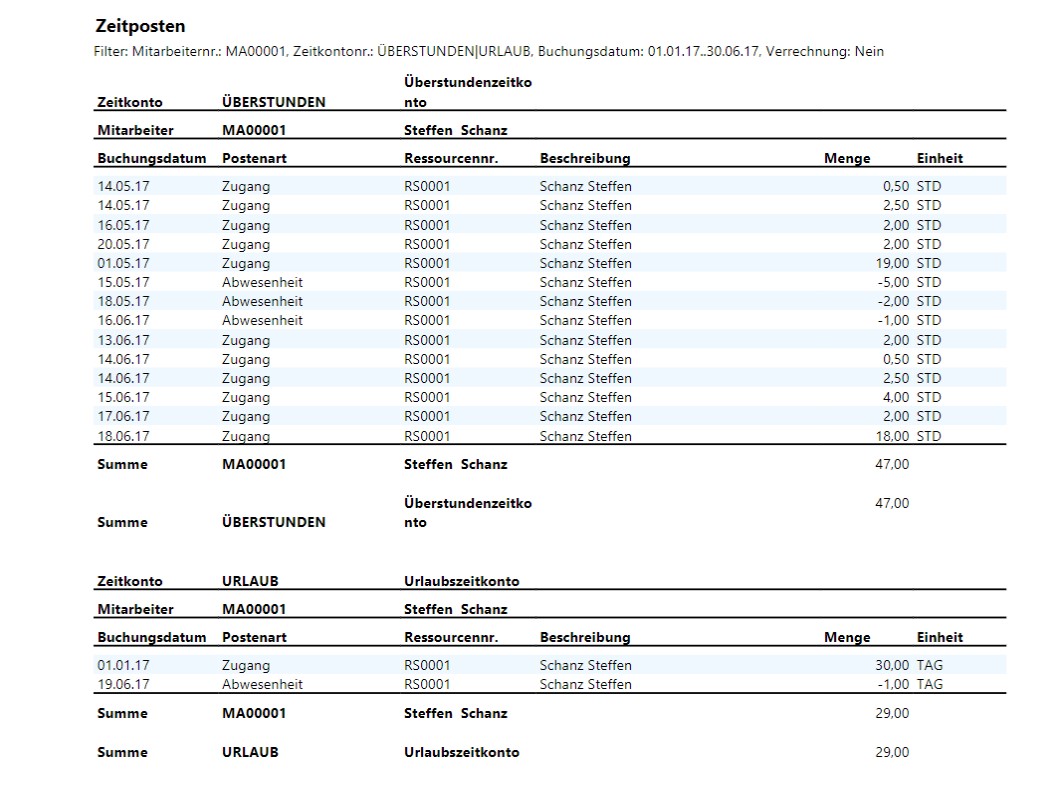The width and height of the screenshot is (1055, 810).
Task: Select Einheit column header in the URLAUB table
Action: [x=939, y=637]
